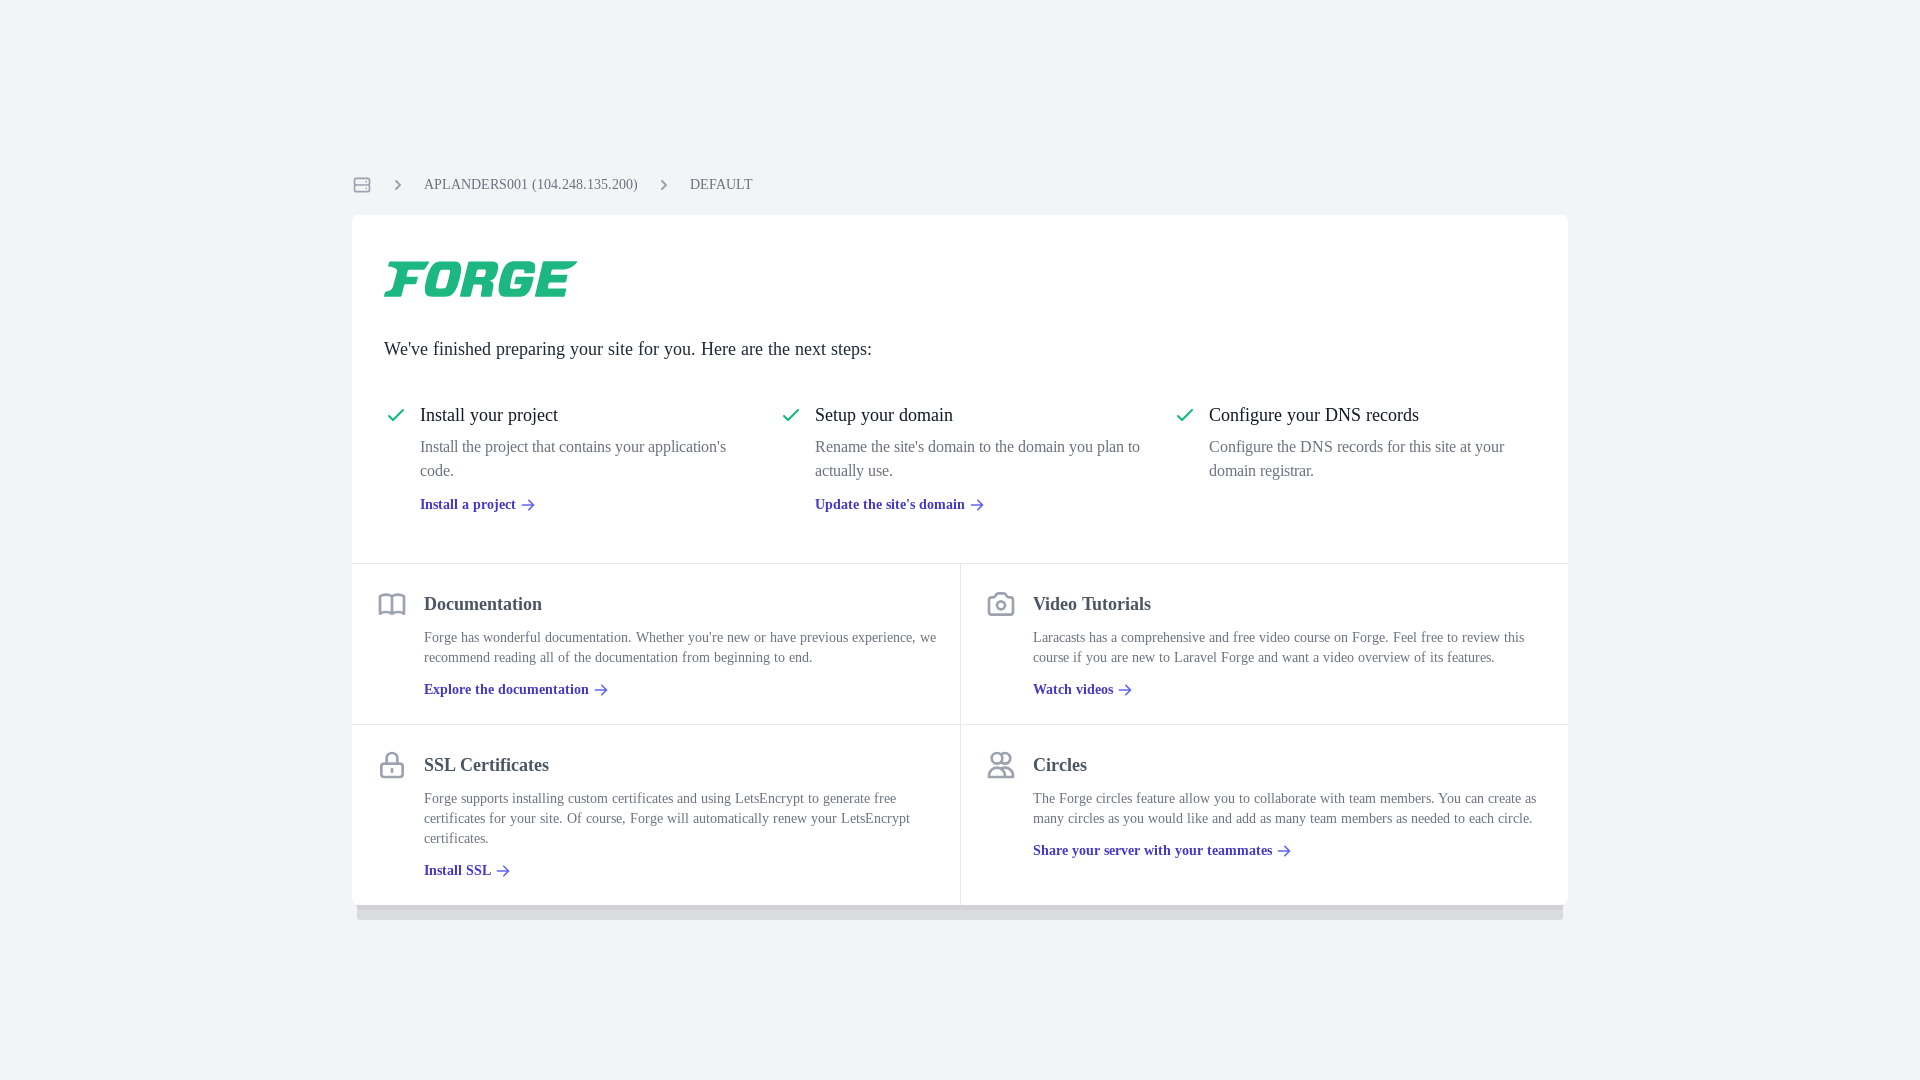Click the arrow after Watch videos
1920x1080 pixels.
click(x=1125, y=691)
